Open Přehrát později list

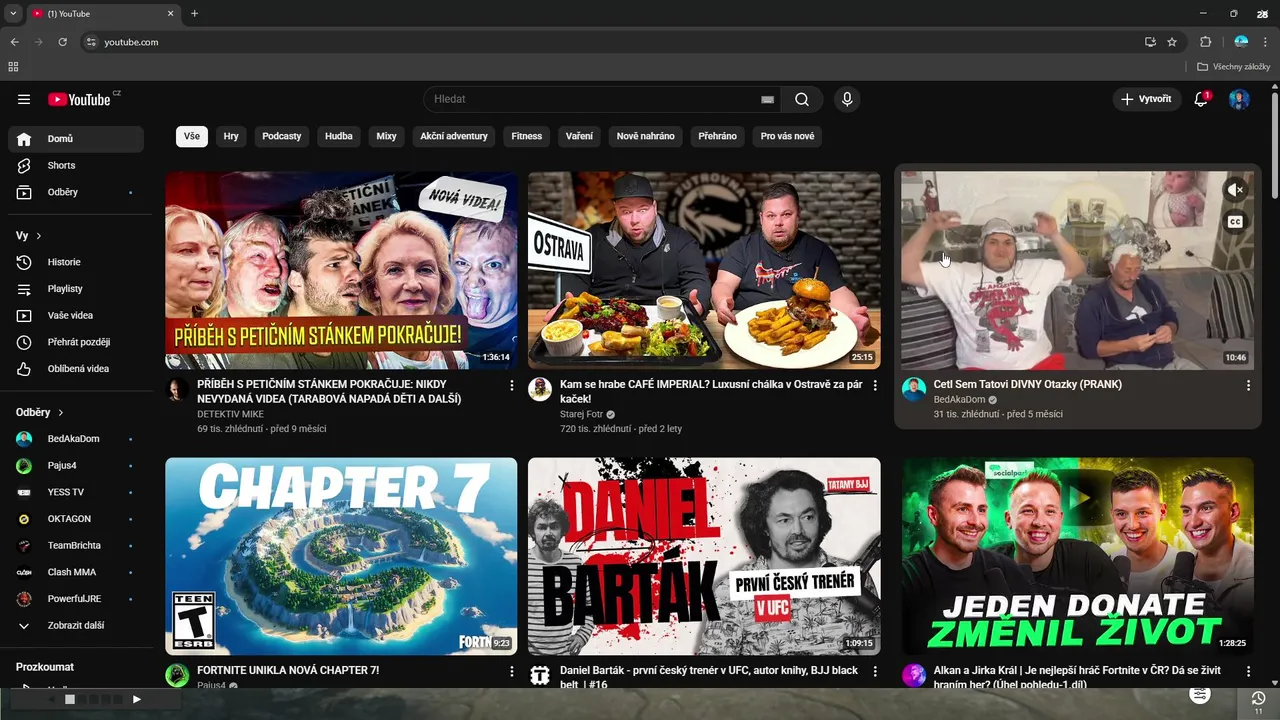click(76, 342)
